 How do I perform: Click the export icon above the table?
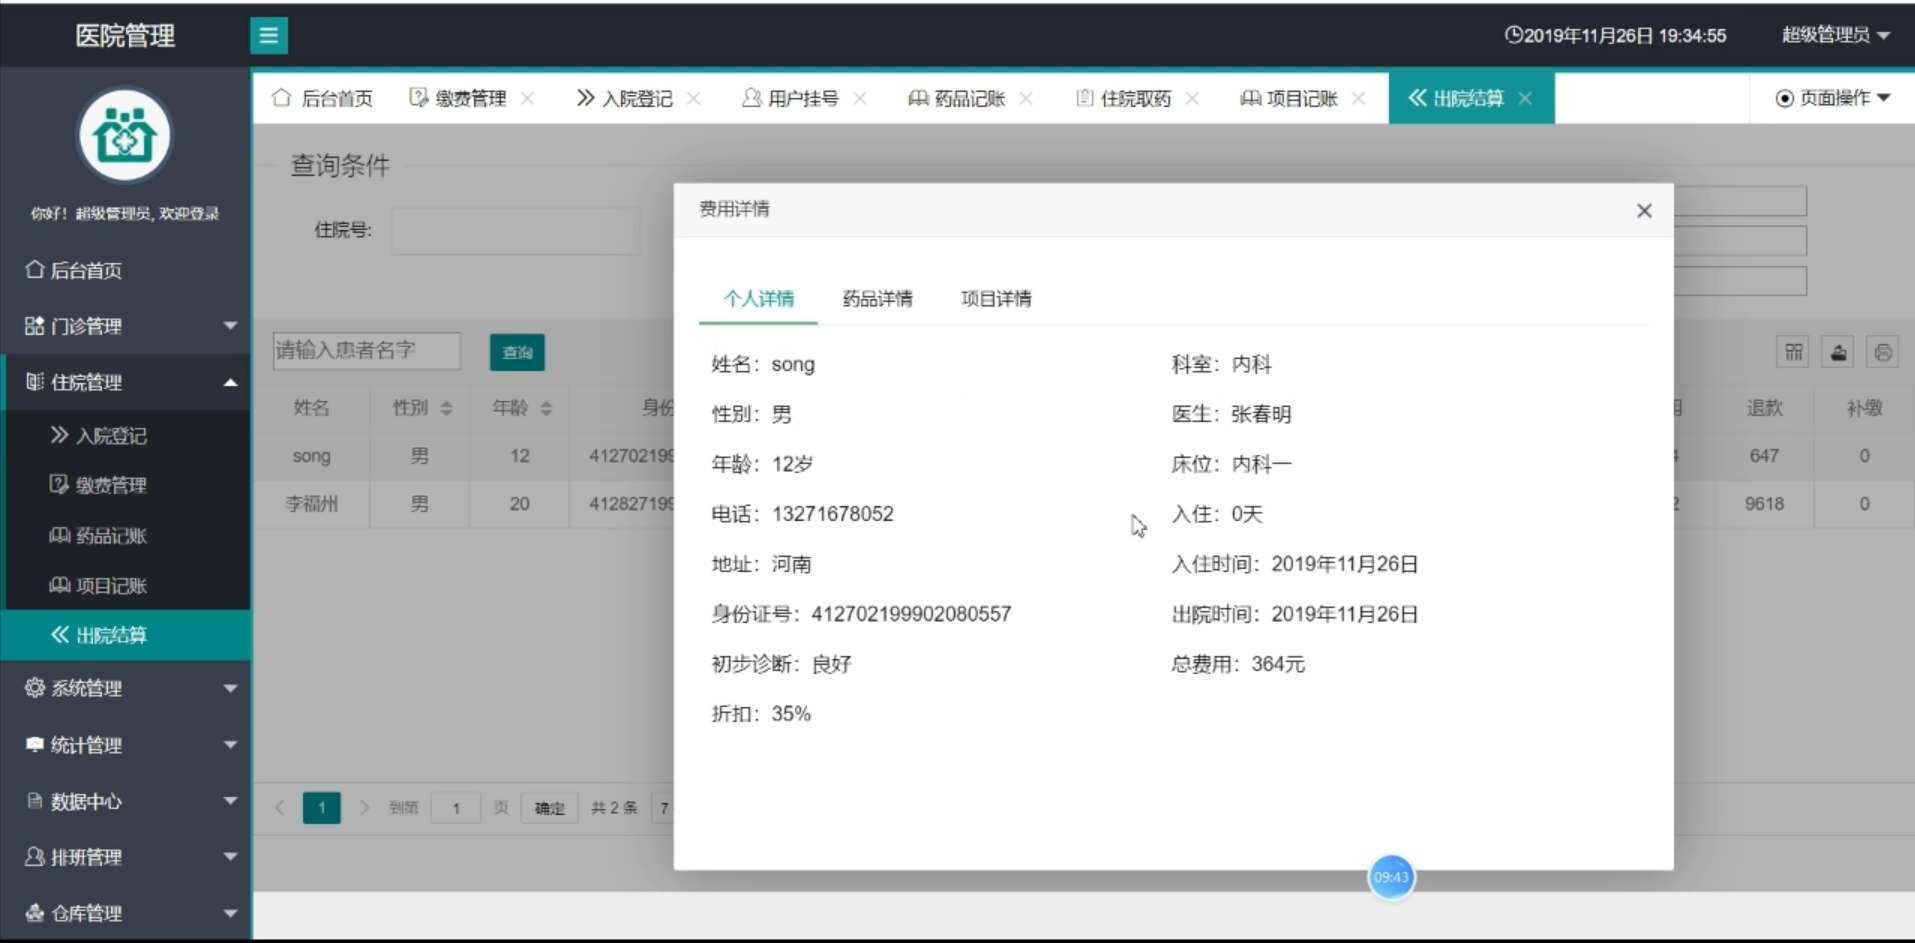point(1838,351)
